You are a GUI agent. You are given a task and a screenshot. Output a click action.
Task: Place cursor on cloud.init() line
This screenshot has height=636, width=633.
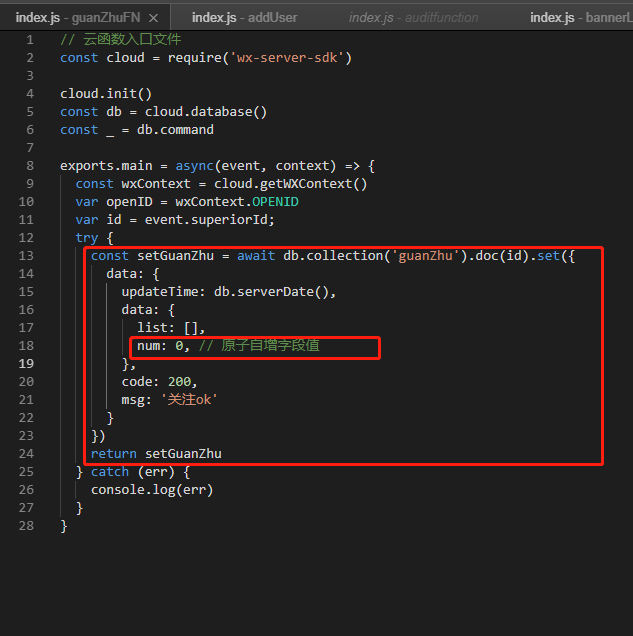pos(106,94)
